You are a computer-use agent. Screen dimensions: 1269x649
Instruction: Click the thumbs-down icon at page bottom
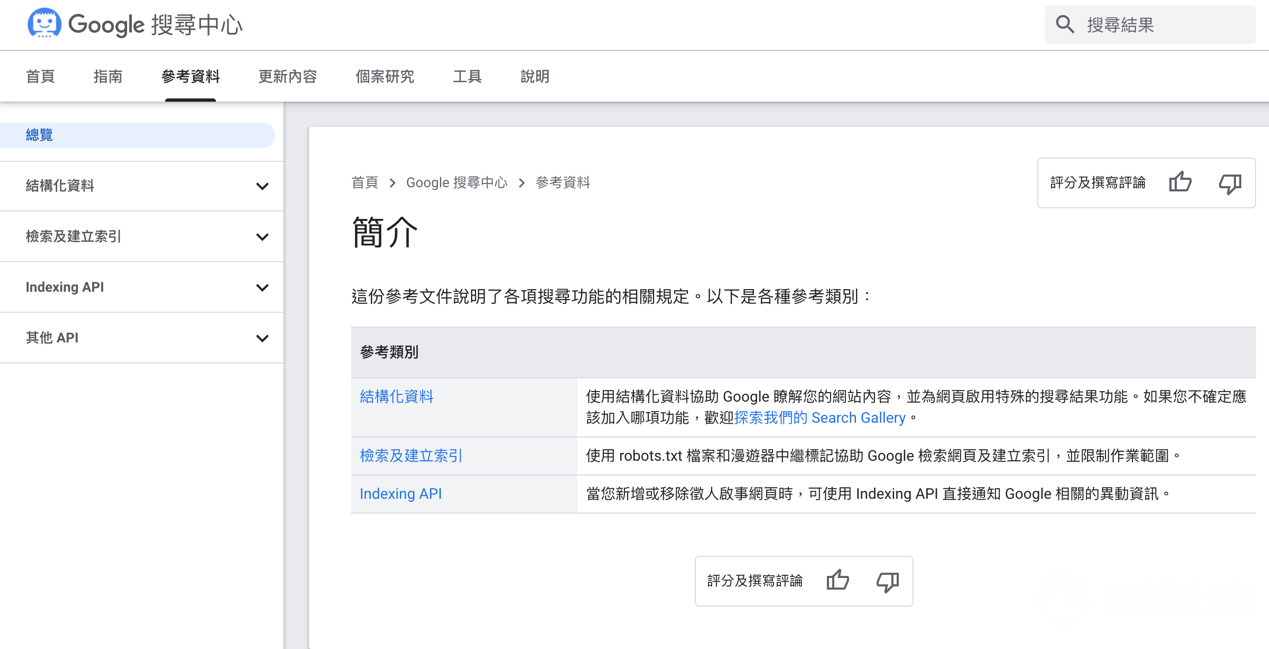pos(888,580)
